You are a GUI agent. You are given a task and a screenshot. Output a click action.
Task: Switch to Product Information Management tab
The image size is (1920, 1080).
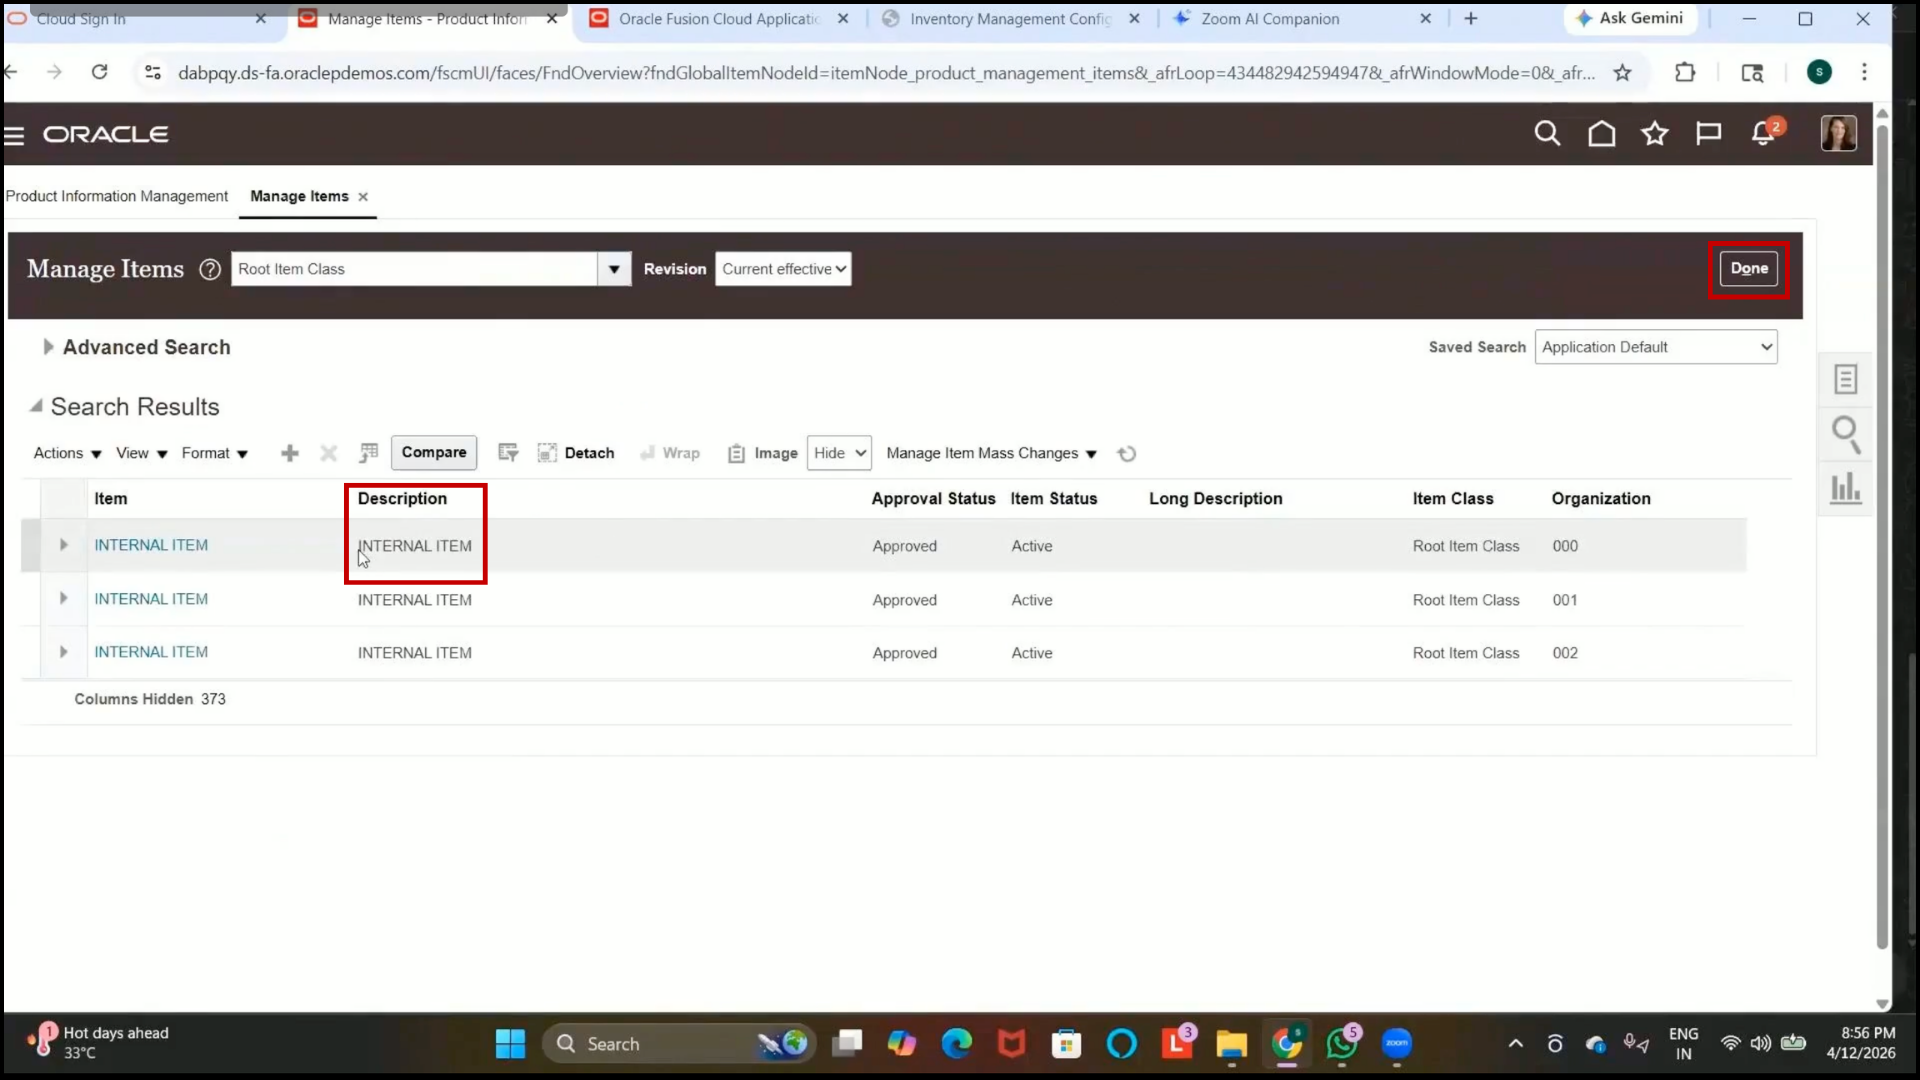tap(117, 196)
